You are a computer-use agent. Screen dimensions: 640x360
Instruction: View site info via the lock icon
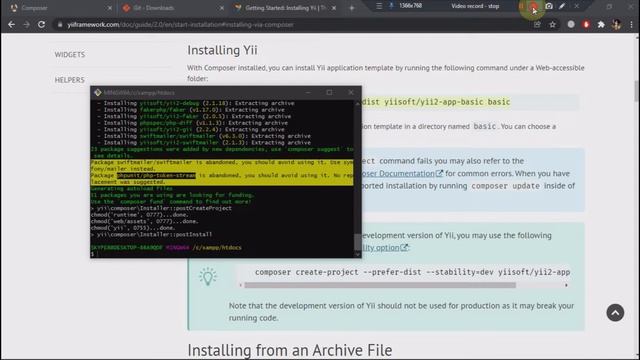pos(60,24)
